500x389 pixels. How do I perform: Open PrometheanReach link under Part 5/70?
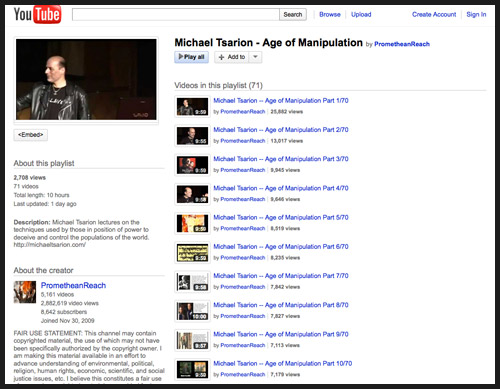(x=243, y=229)
